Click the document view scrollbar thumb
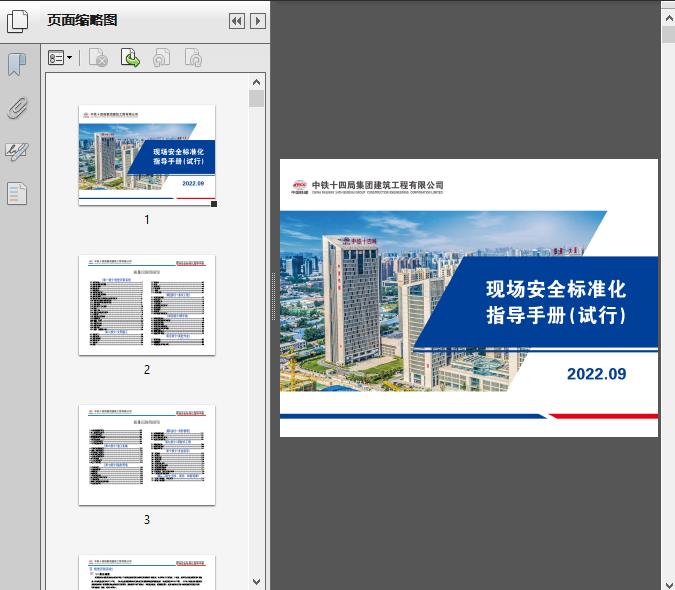Viewport: 675px width, 590px height. [x=669, y=34]
